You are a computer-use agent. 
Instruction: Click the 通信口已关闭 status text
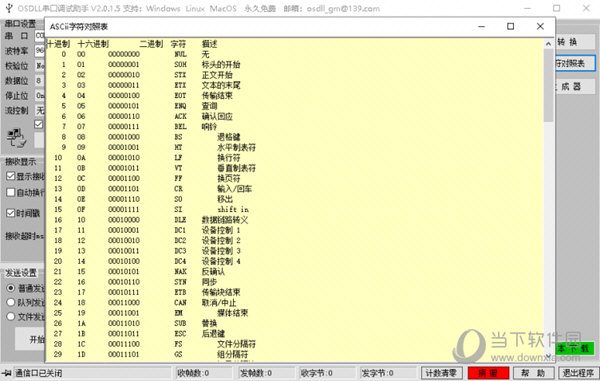tap(38, 373)
